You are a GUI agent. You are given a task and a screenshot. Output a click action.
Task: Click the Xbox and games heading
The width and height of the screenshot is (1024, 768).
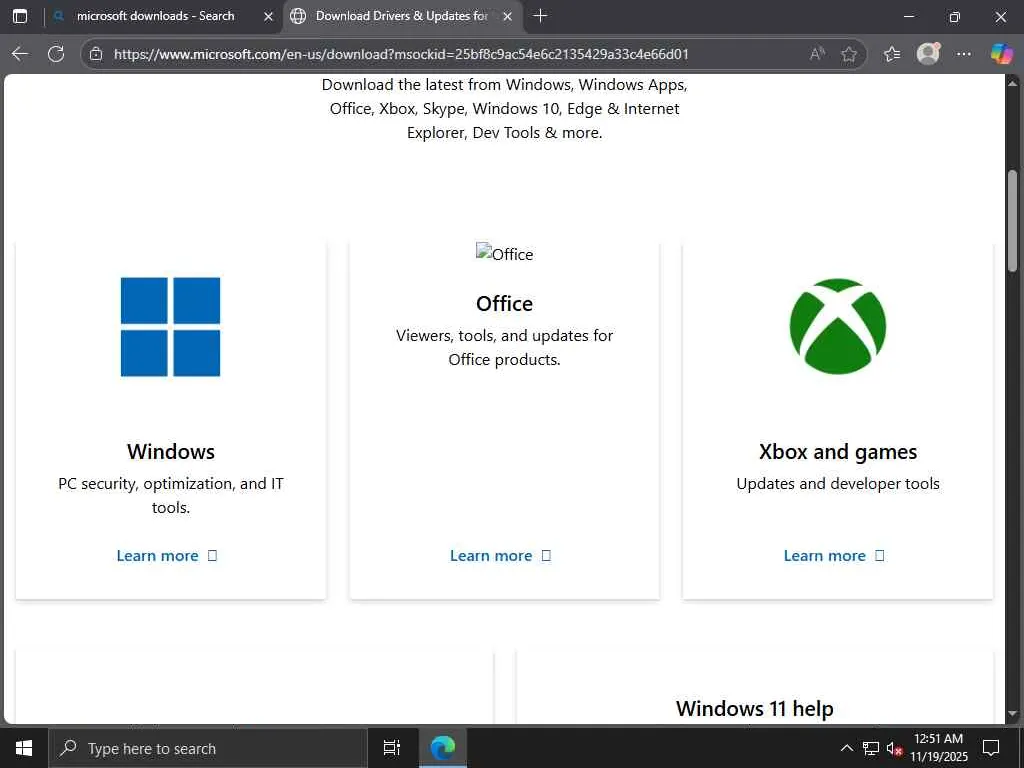tap(838, 452)
